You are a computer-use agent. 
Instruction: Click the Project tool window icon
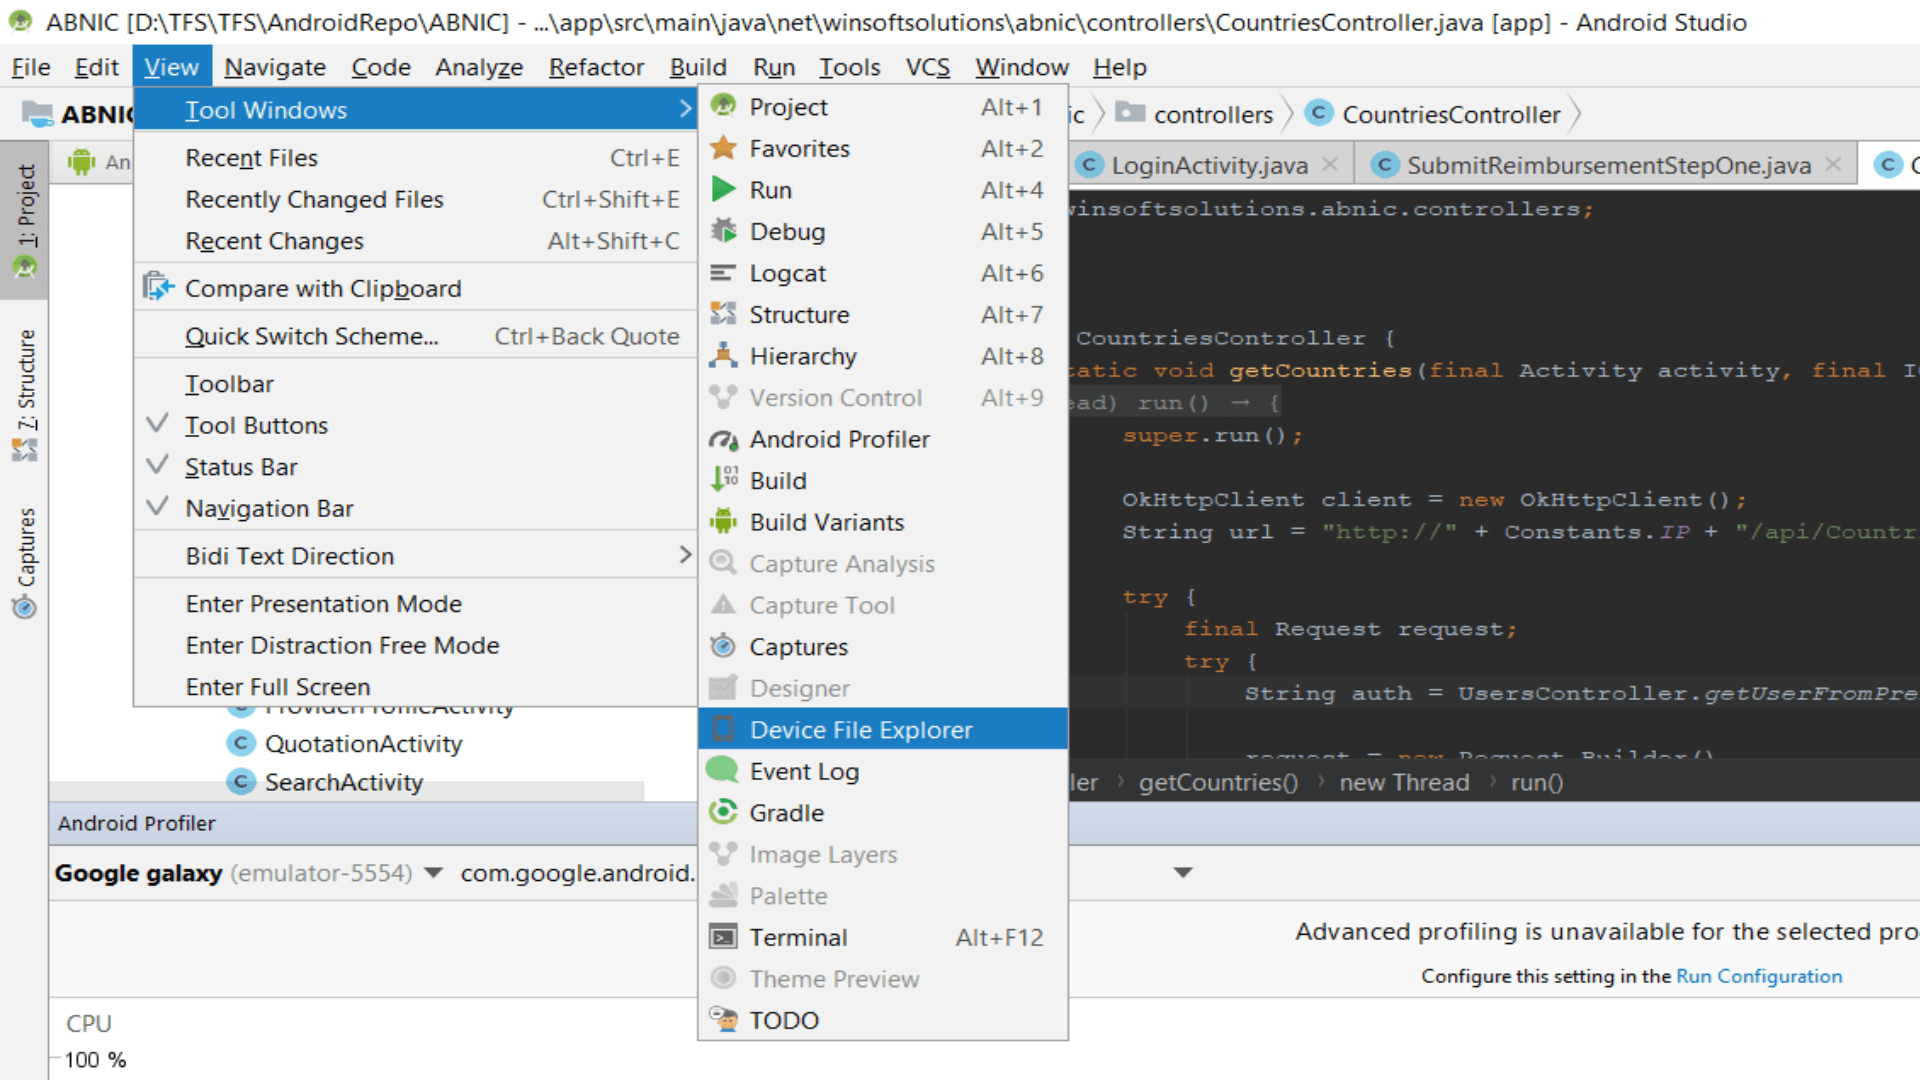723,106
